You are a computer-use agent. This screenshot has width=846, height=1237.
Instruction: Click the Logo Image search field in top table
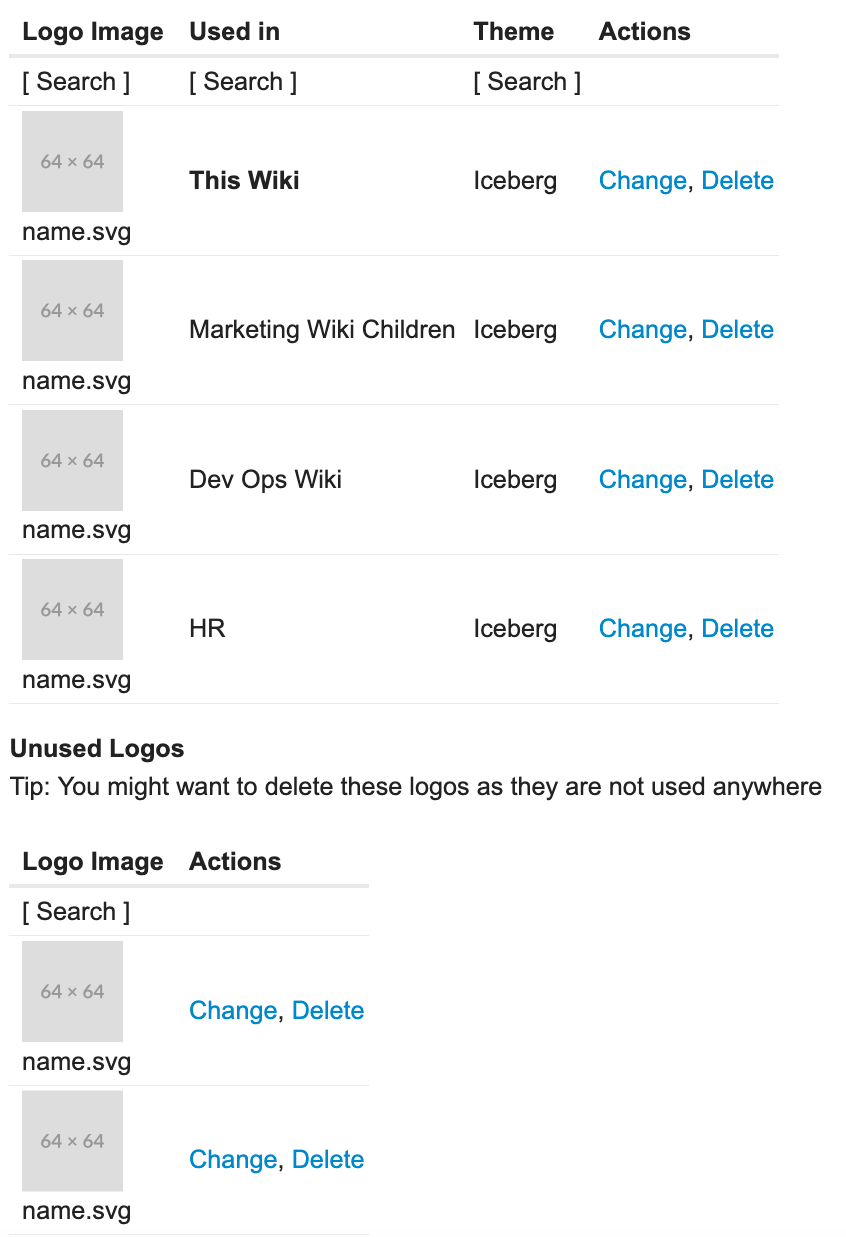(76, 82)
